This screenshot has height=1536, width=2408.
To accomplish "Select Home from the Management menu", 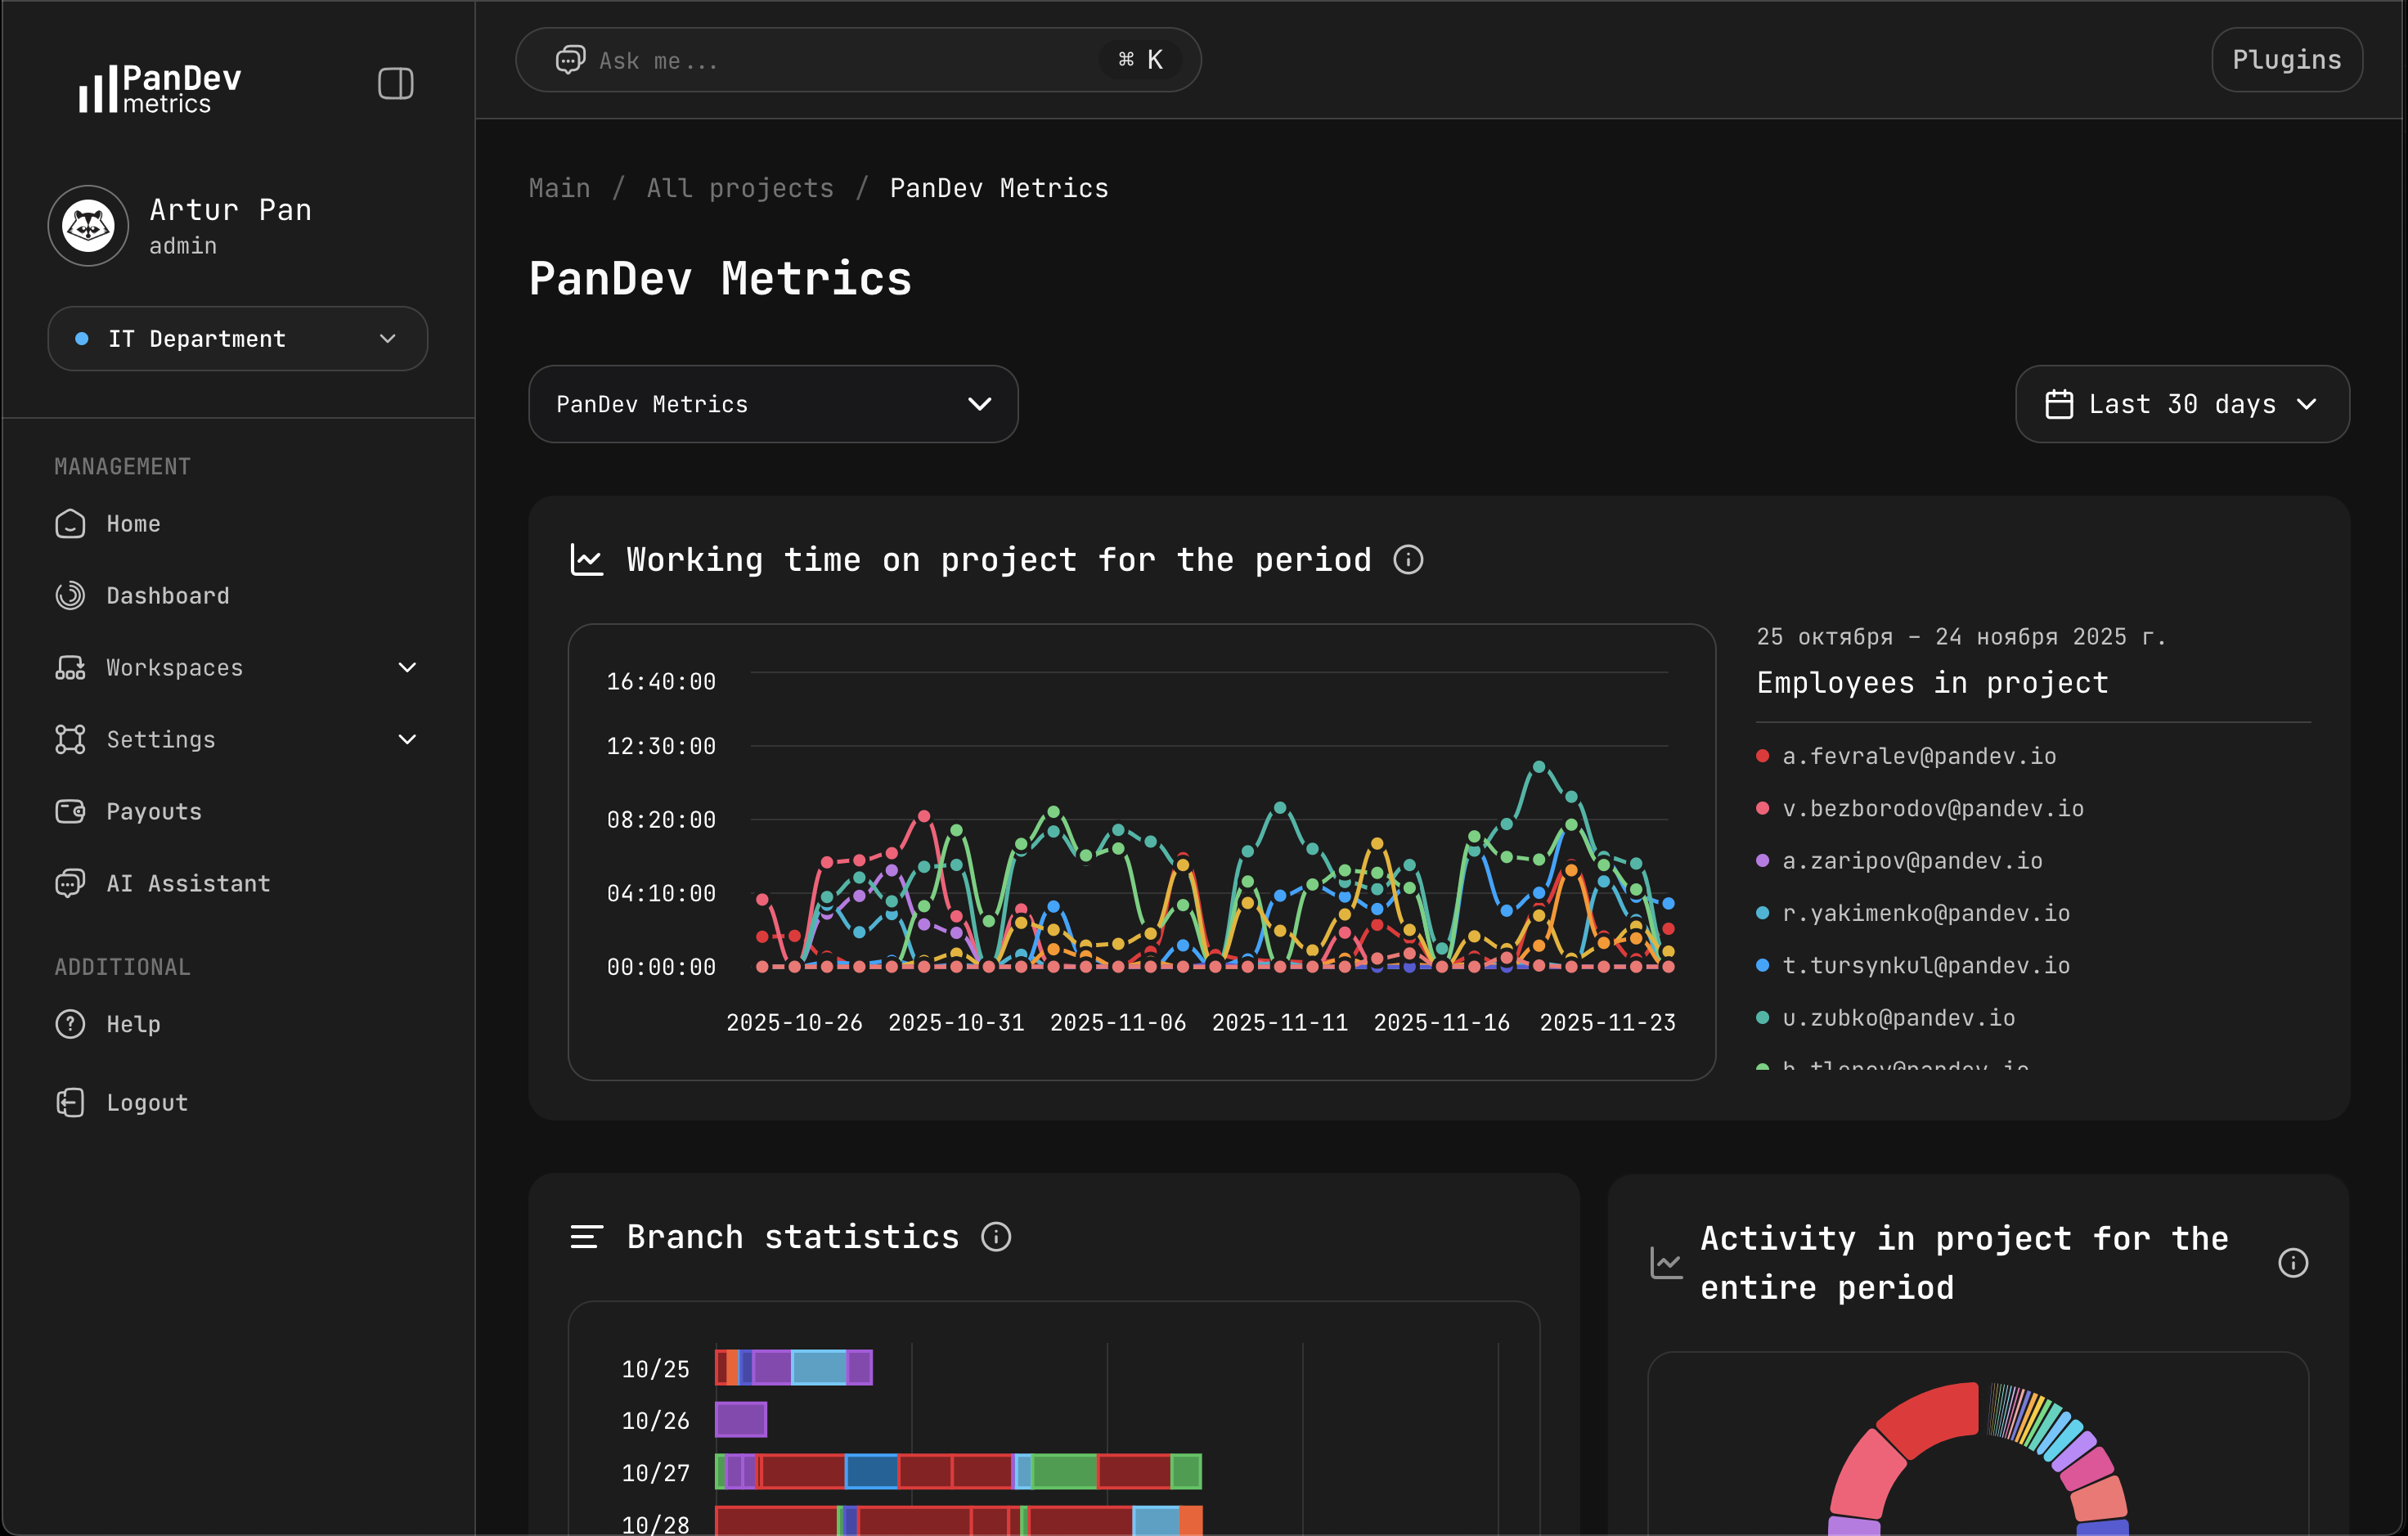I will tap(133, 523).
